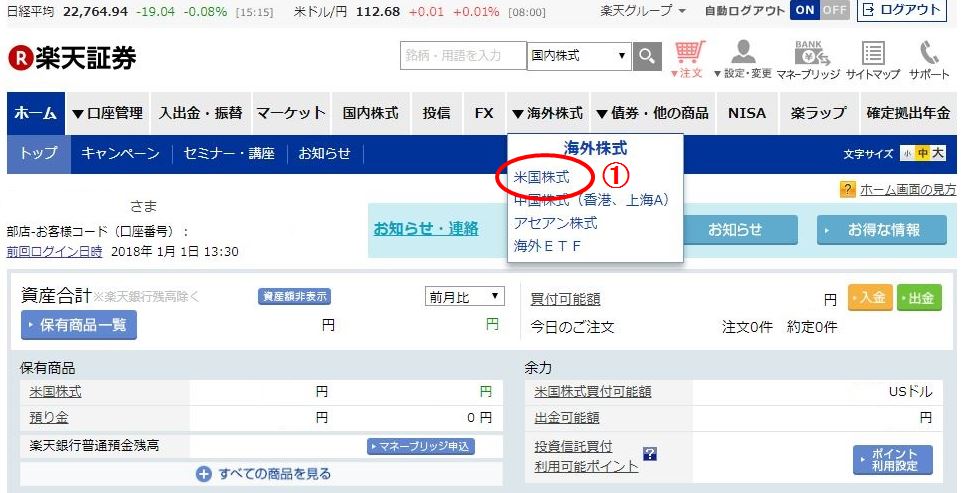Open the 投資信託買付 利用可能ポイント link
Image resolution: width=961 pixels, height=493 pixels.
(586, 456)
